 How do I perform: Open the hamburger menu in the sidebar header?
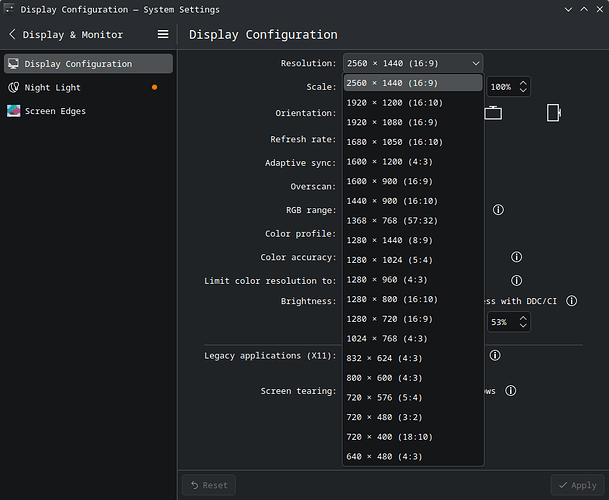coord(163,34)
